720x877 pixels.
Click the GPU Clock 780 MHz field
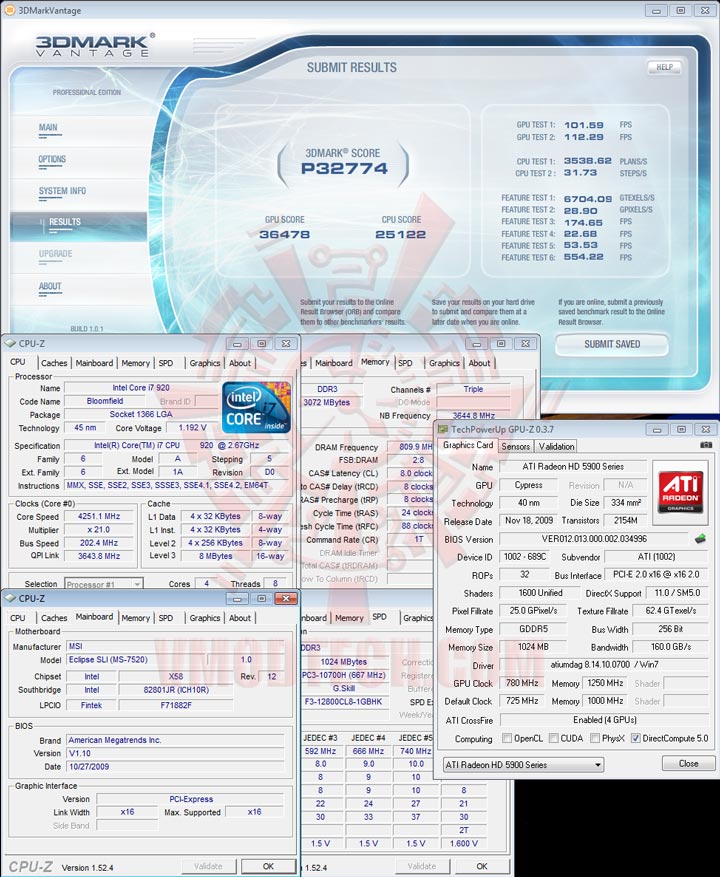tap(522, 683)
